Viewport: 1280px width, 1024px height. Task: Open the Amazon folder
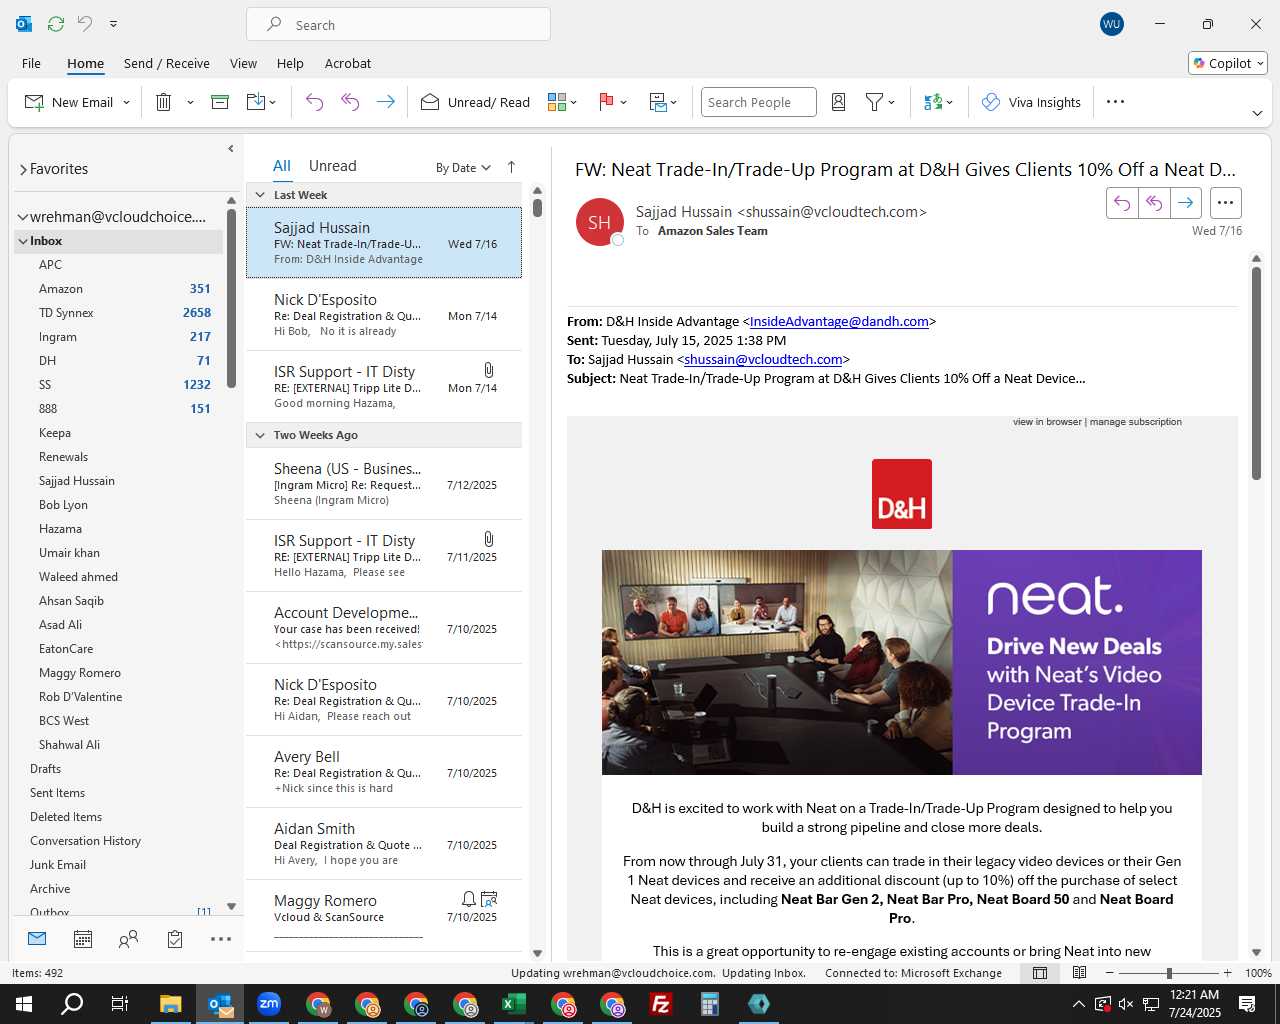(x=117, y=289)
